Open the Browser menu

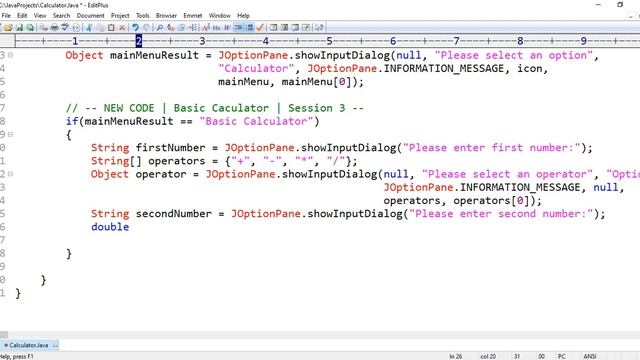tap(166, 16)
